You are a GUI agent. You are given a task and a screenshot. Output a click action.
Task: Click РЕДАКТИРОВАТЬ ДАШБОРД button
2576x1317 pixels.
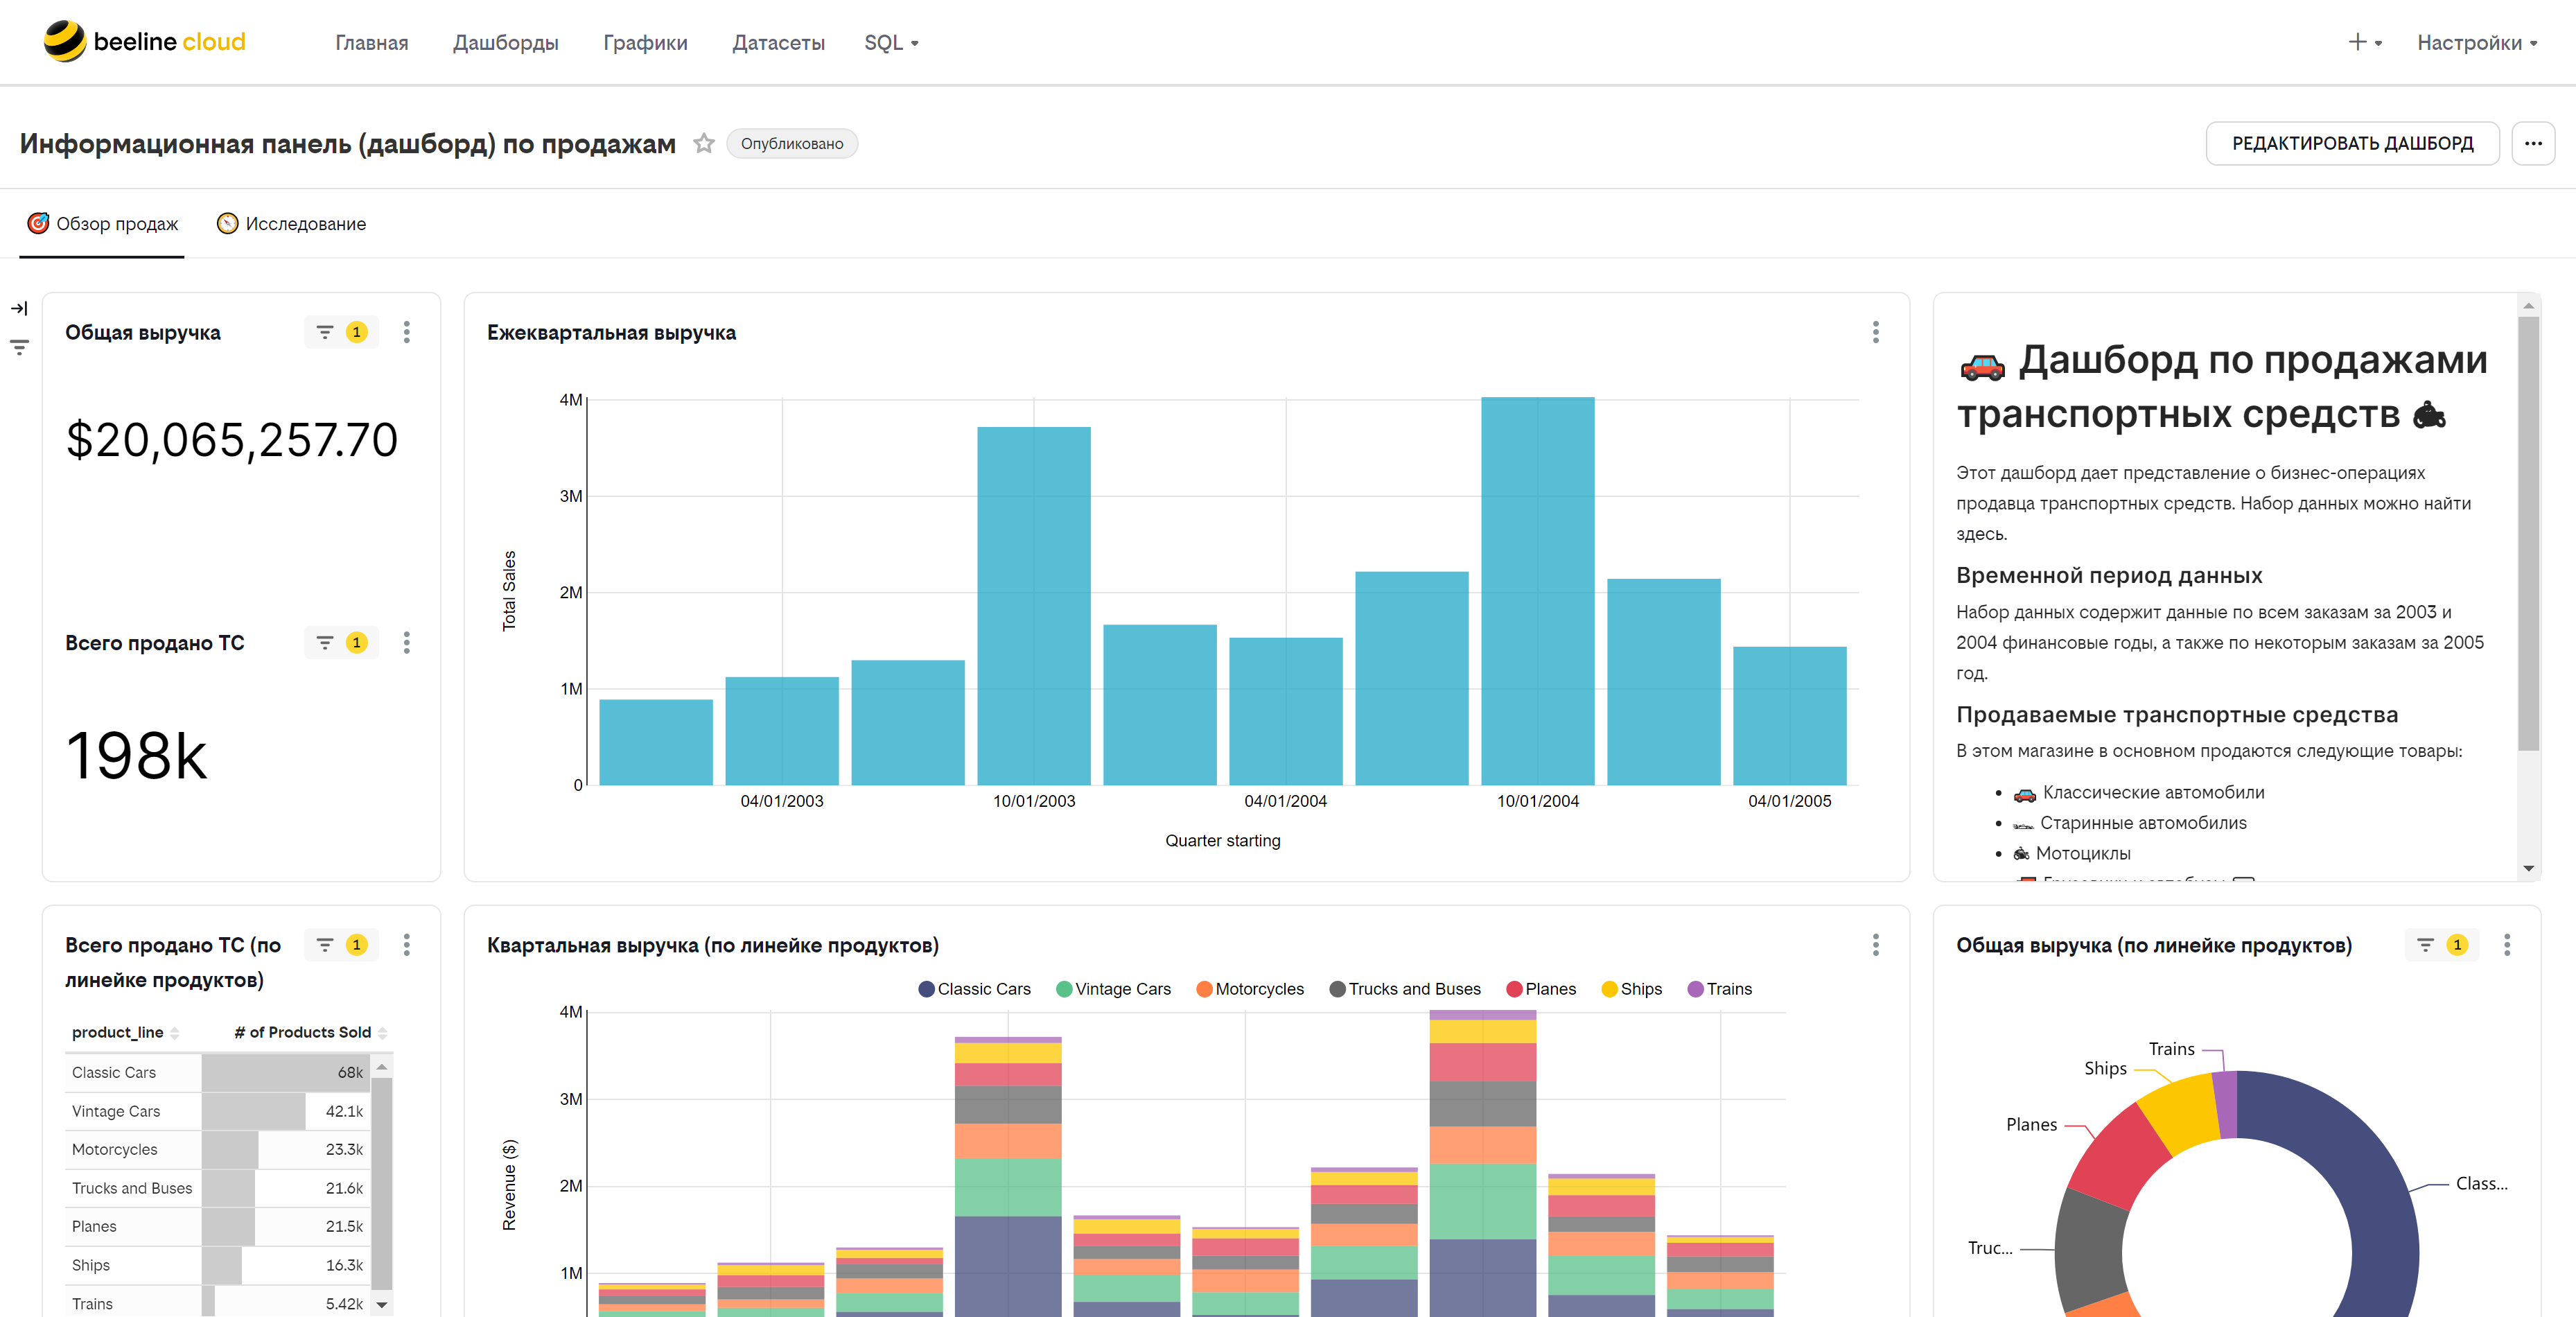pos(2352,143)
